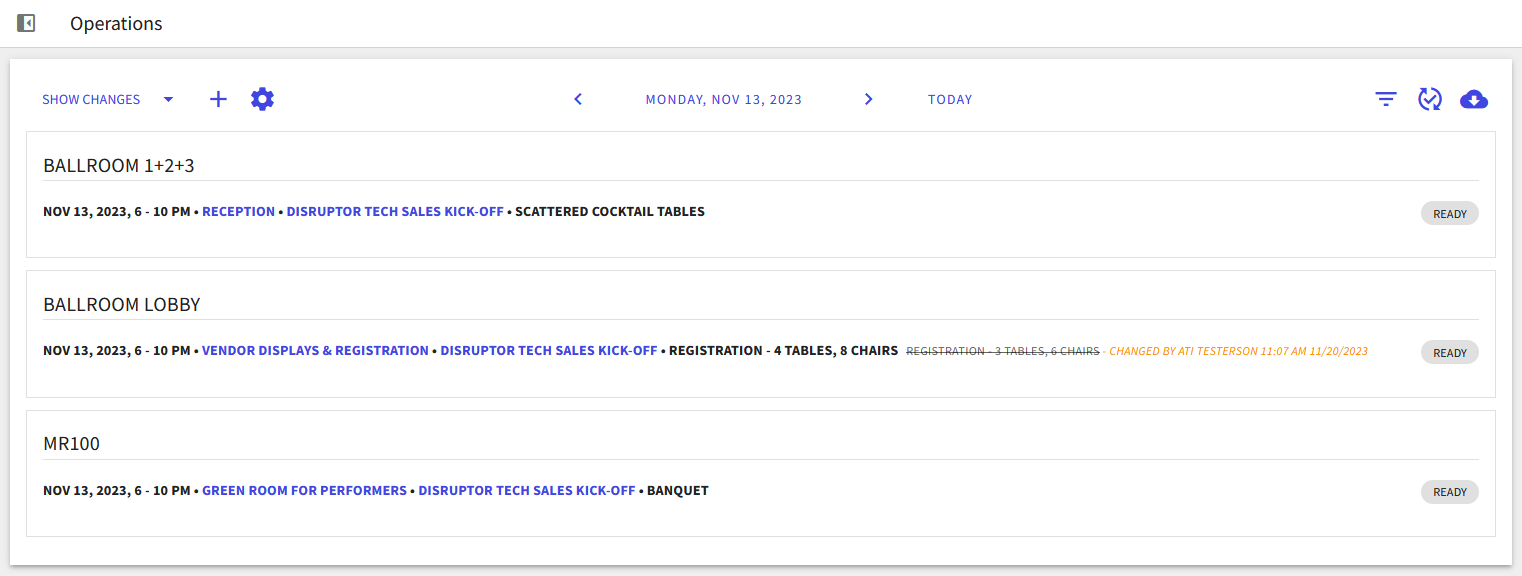The image size is (1522, 576).
Task: Click the date text in MR100 row
Action: 116,491
